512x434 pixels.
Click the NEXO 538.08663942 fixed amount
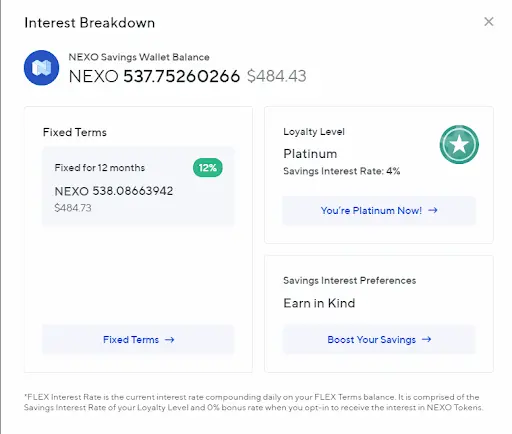pyautogui.click(x=114, y=191)
